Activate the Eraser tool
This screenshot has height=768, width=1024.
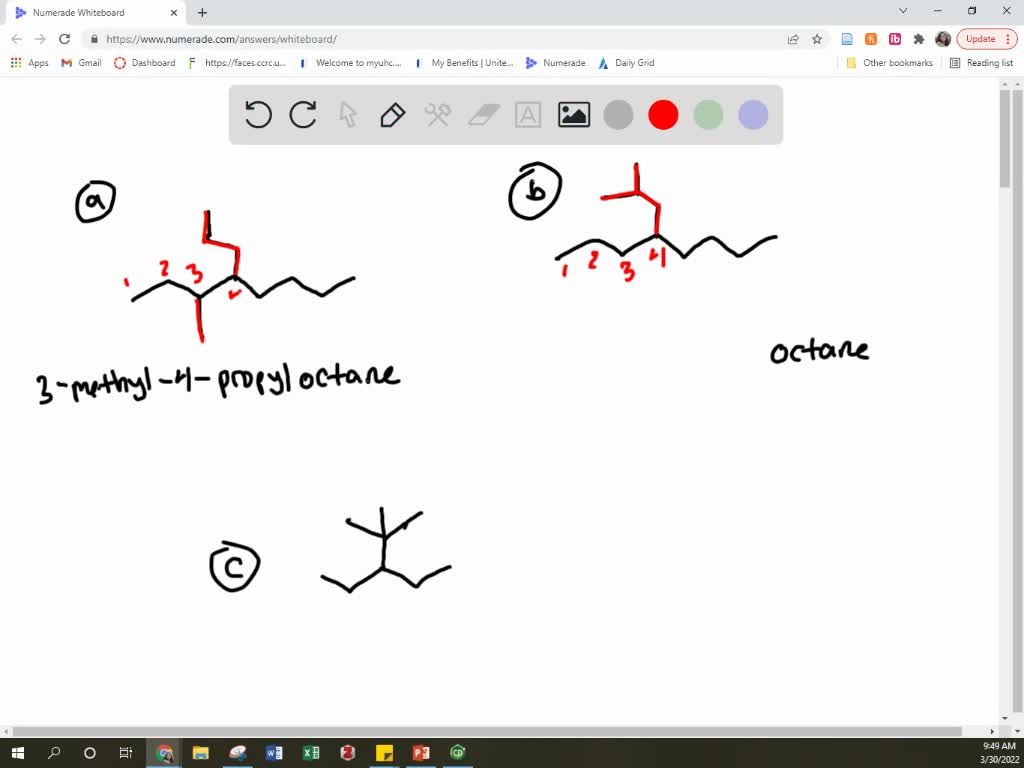tap(482, 114)
